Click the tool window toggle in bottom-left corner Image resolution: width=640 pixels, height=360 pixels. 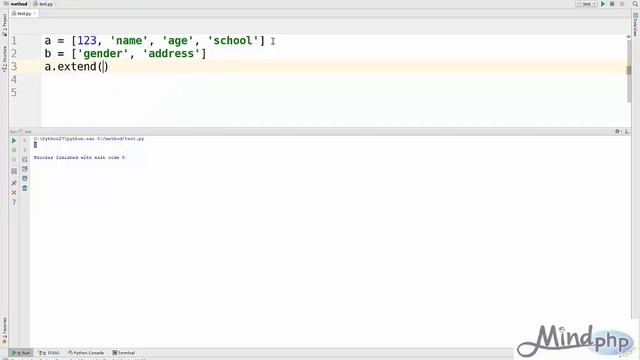(5, 358)
